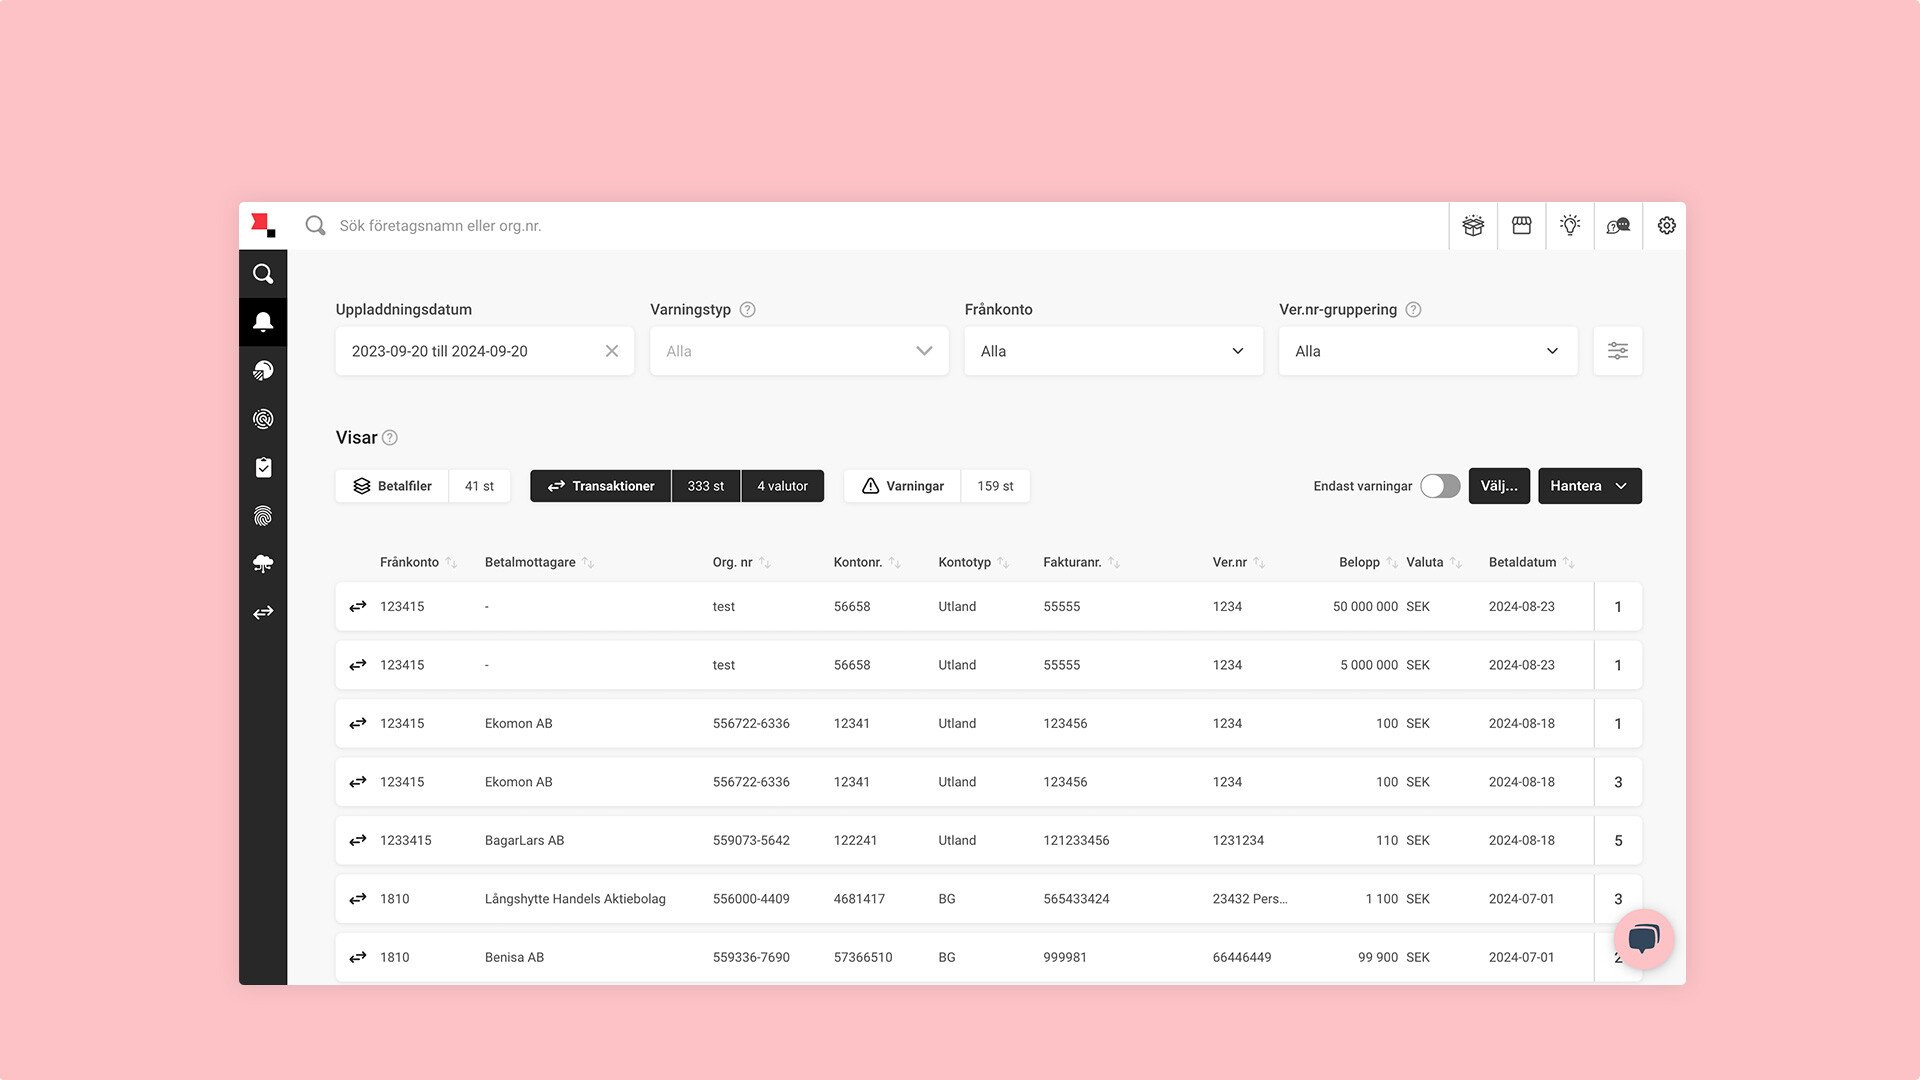Viewport: 1920px width, 1080px height.
Task: Click warning count 1 on 50 000 000 row
Action: 1618,607
